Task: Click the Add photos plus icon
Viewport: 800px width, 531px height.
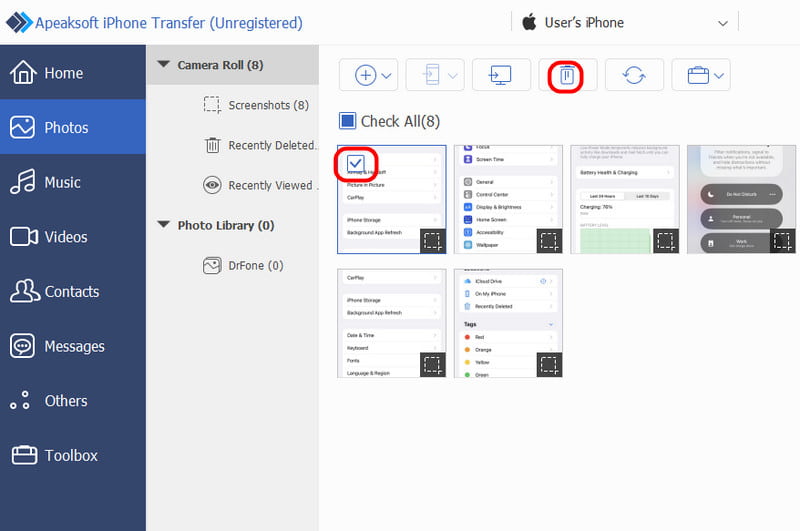Action: click(365, 75)
